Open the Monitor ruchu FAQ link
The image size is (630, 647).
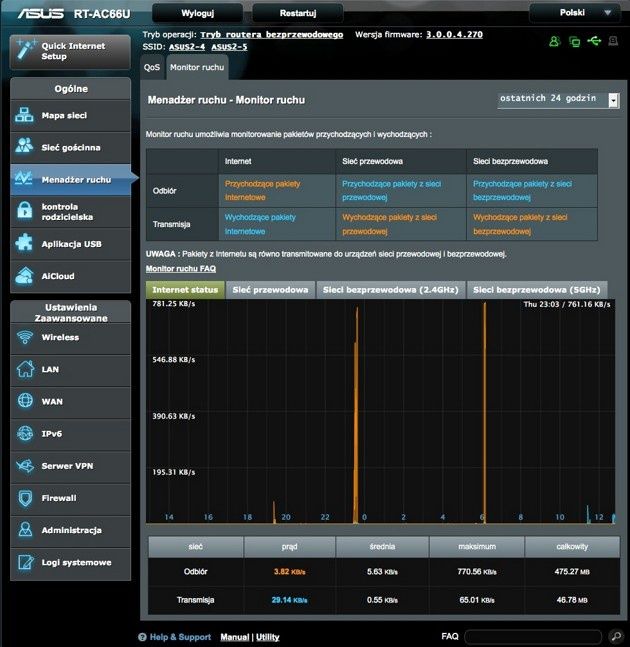[x=181, y=269]
